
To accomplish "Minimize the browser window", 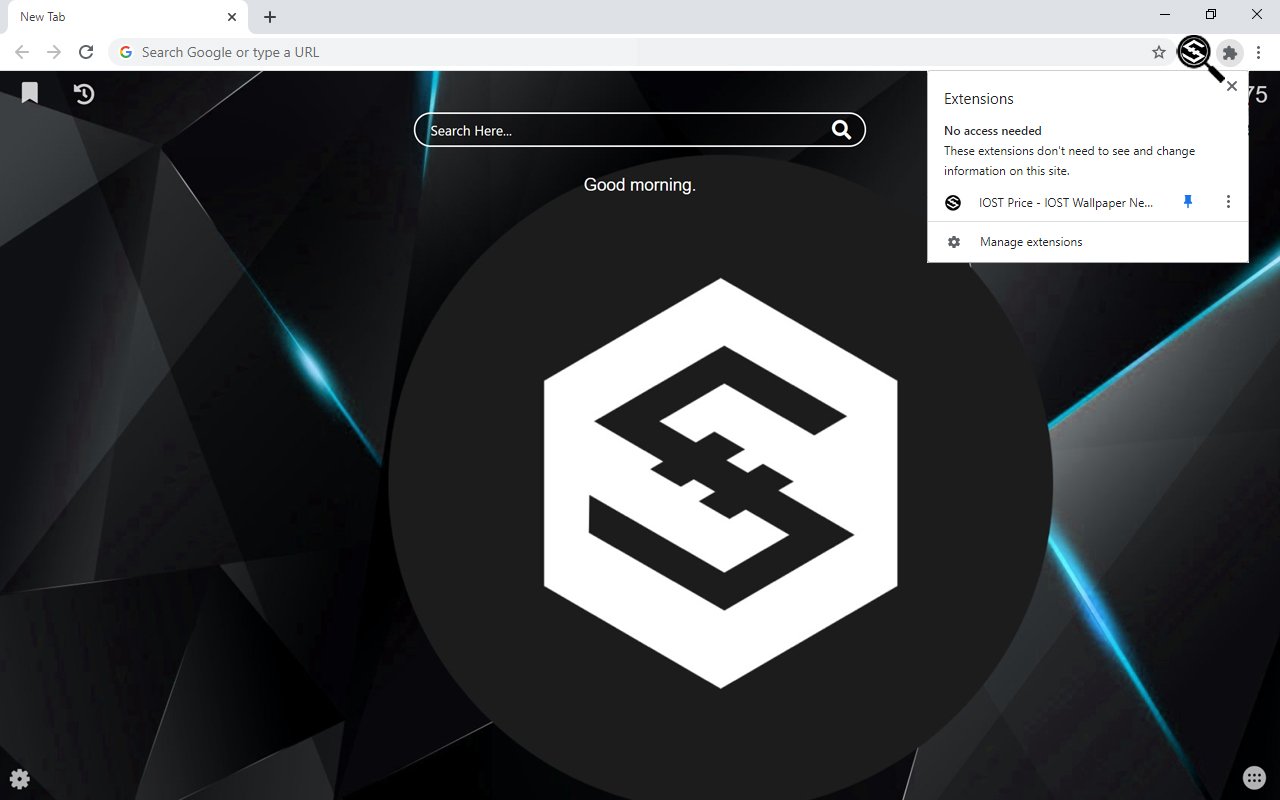I will [1165, 15].
